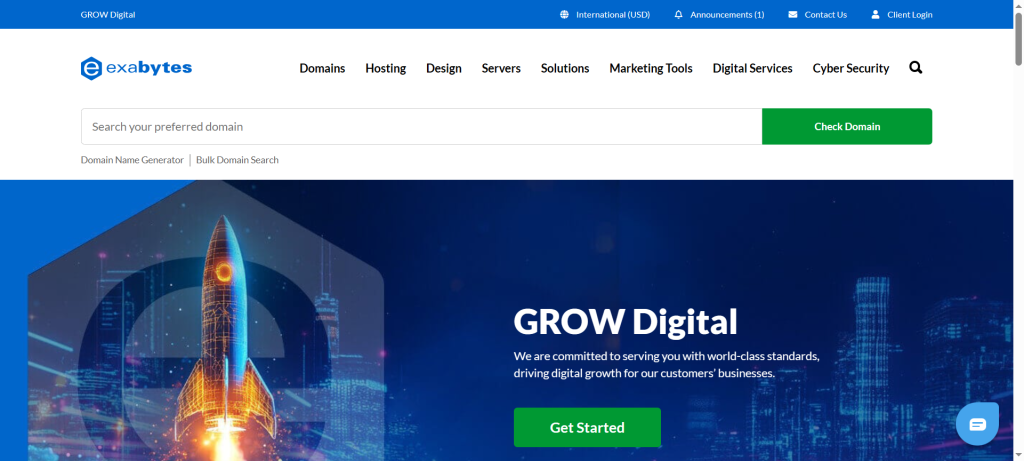The height and width of the screenshot is (461, 1024).
Task: Click the globe icon for region
Action: 565,15
